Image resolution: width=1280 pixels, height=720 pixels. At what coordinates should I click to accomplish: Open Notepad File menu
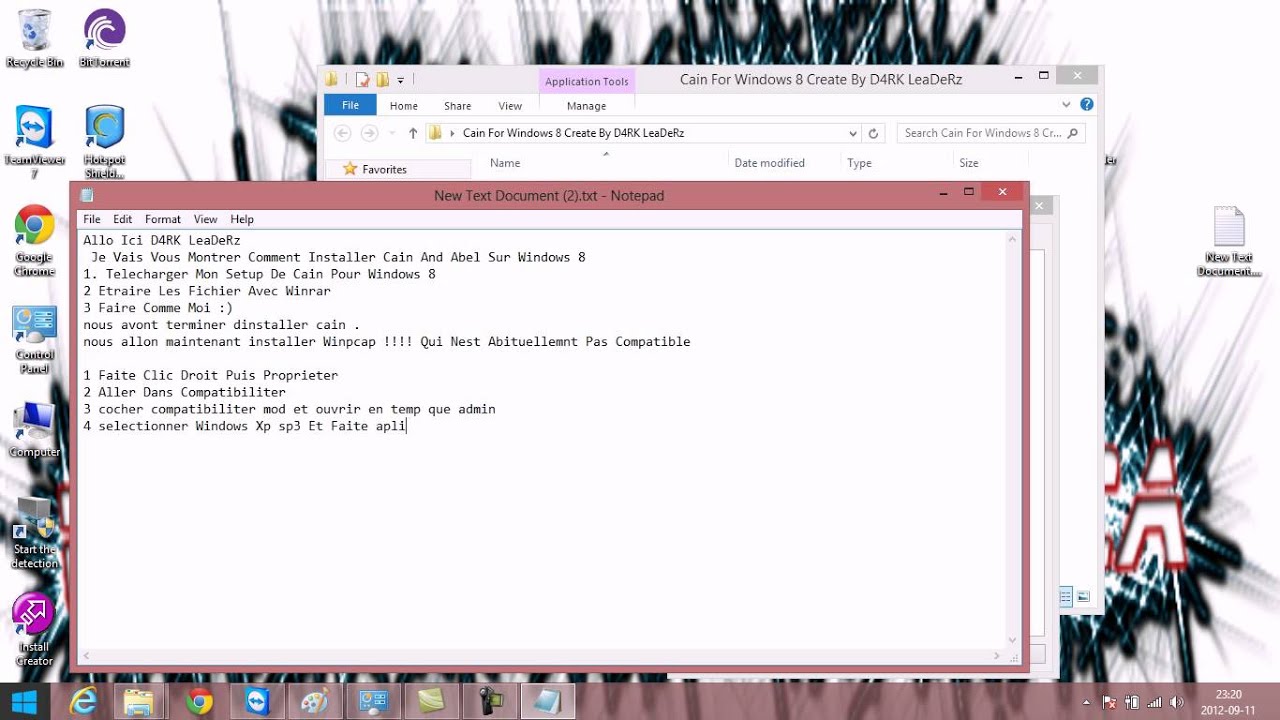(x=92, y=219)
